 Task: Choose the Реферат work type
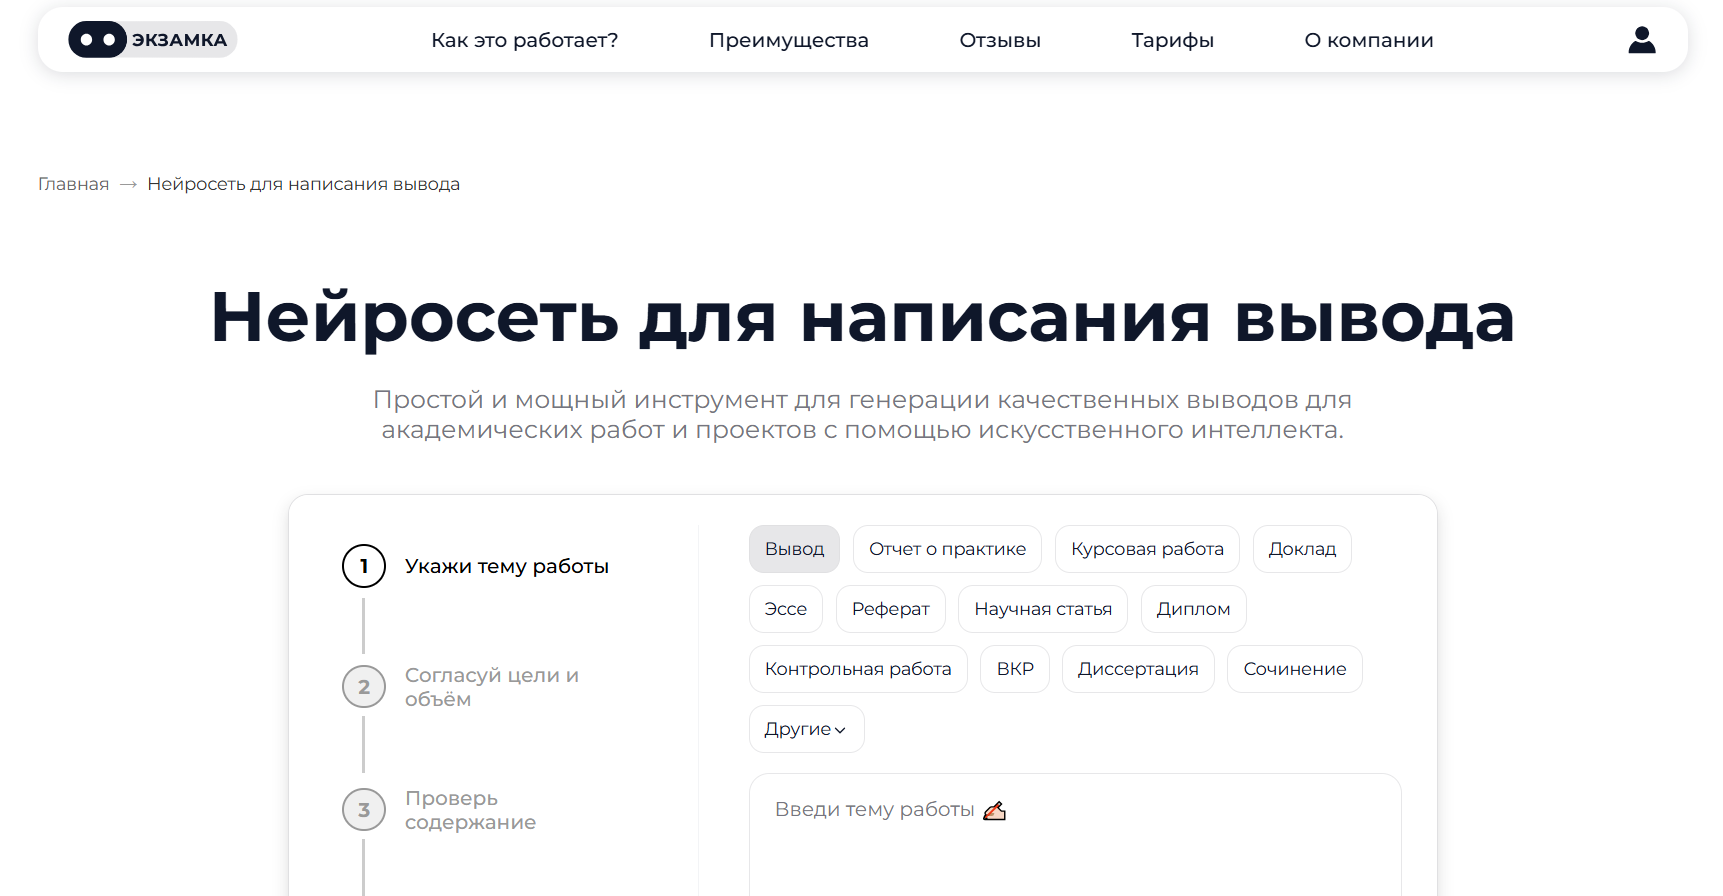click(x=890, y=609)
